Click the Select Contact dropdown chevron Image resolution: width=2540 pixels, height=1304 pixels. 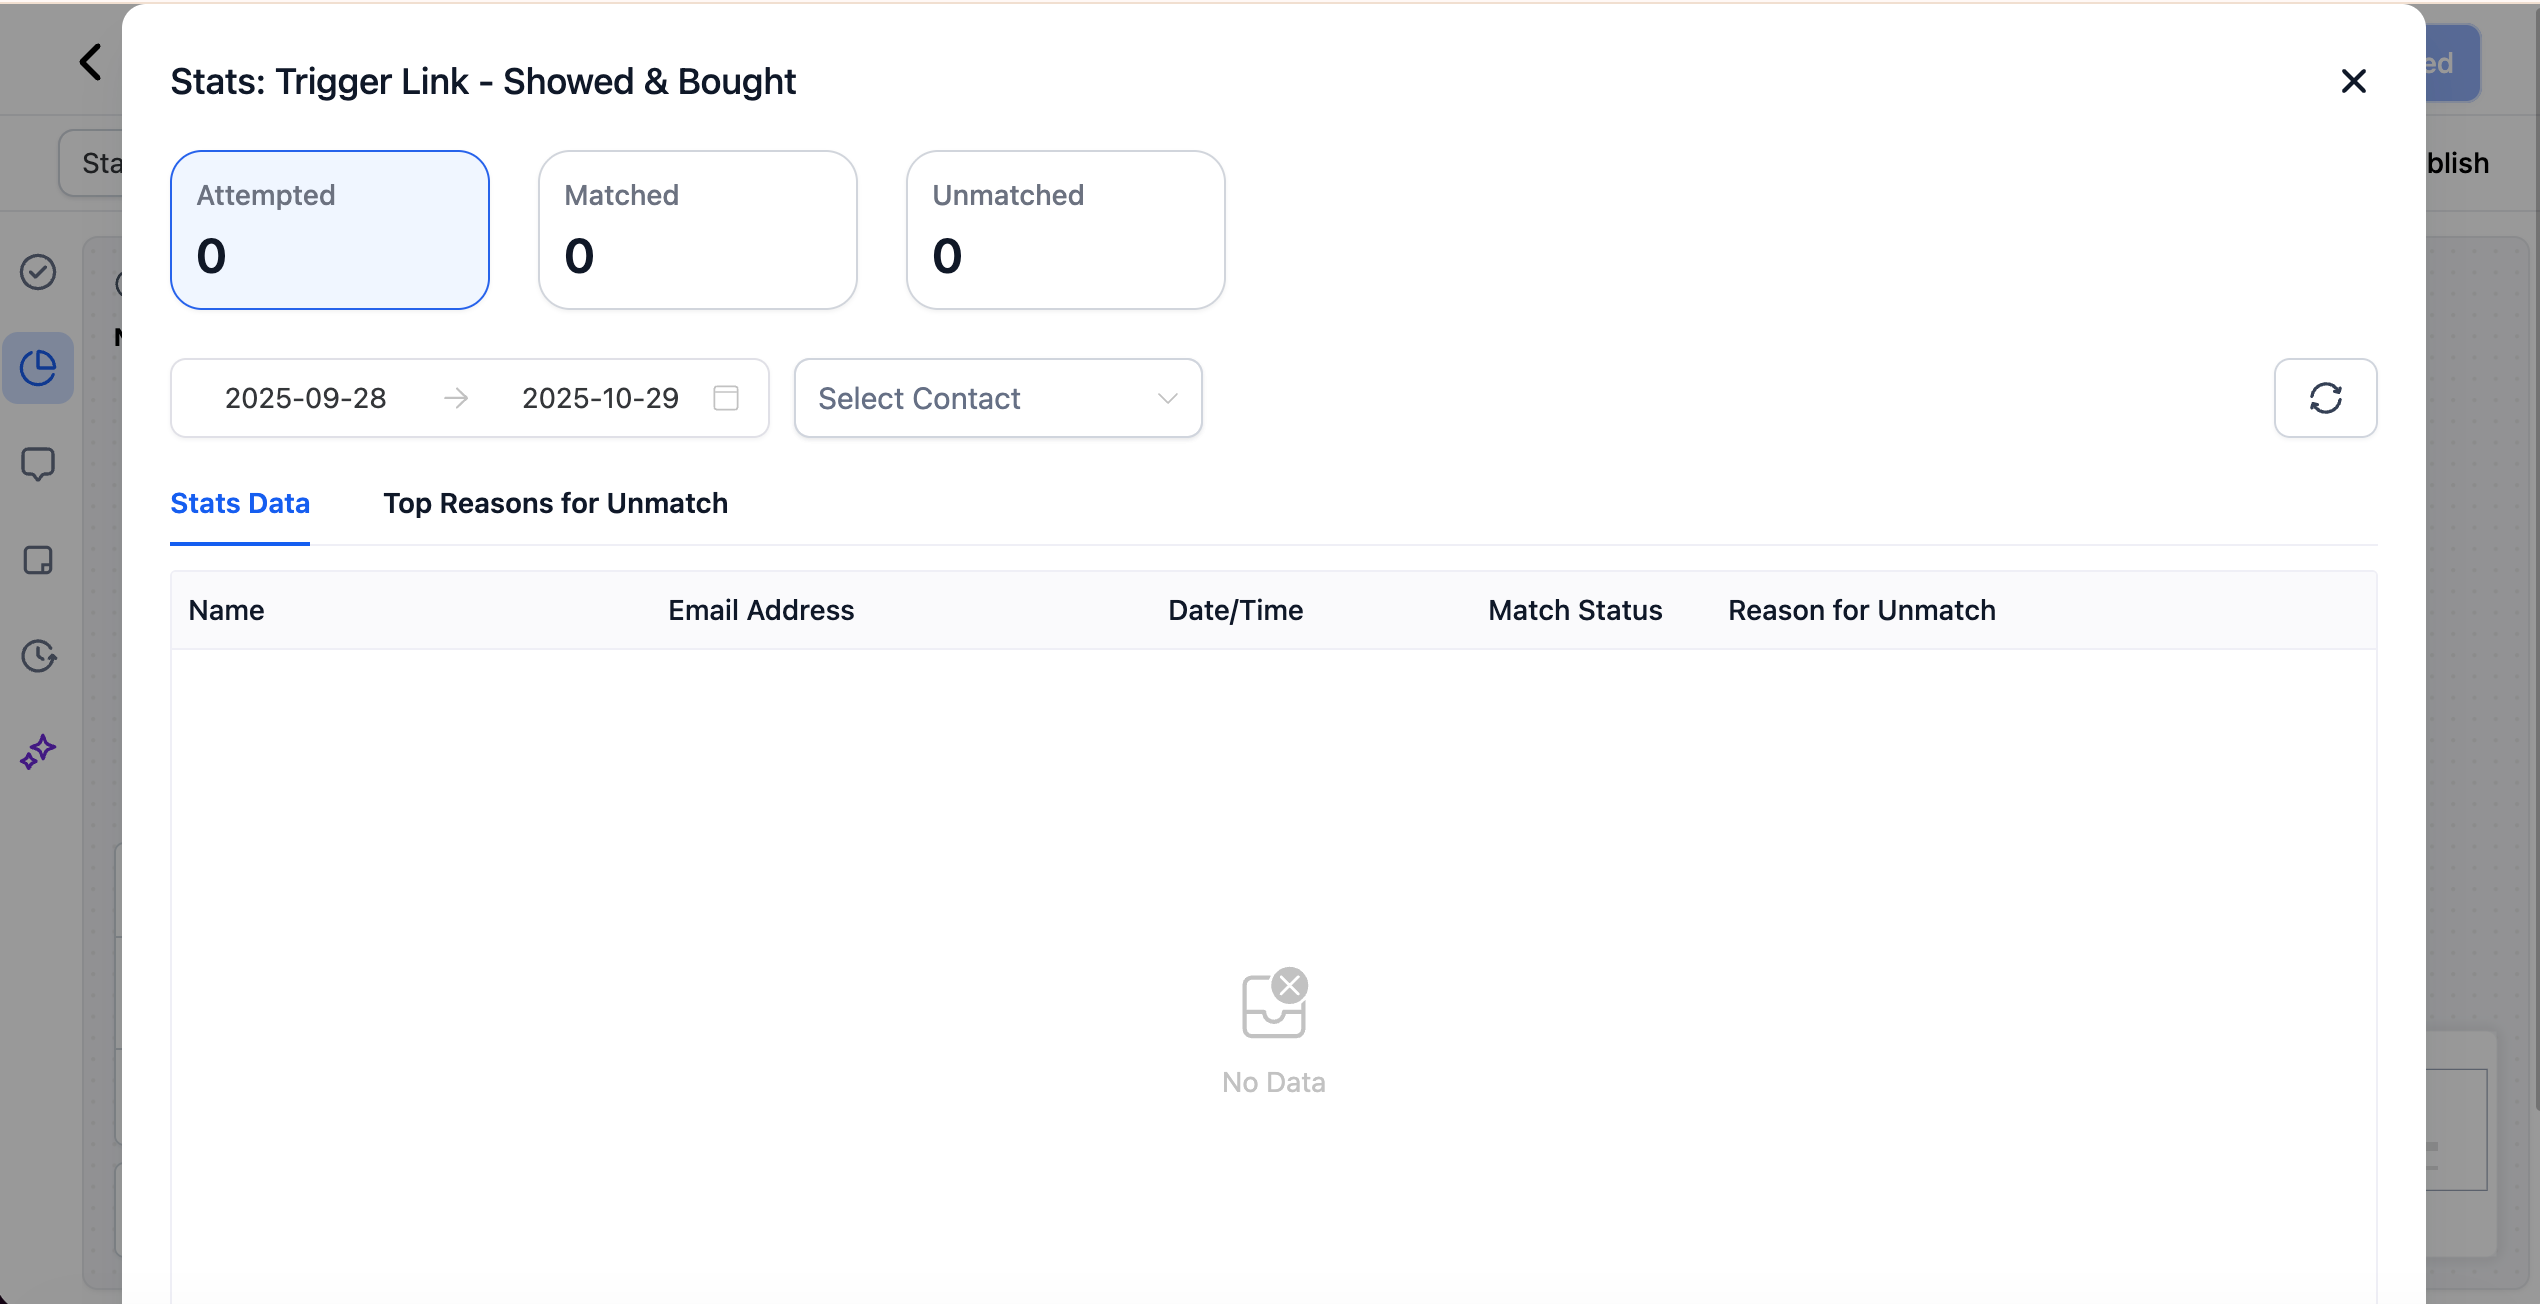pos(1167,398)
